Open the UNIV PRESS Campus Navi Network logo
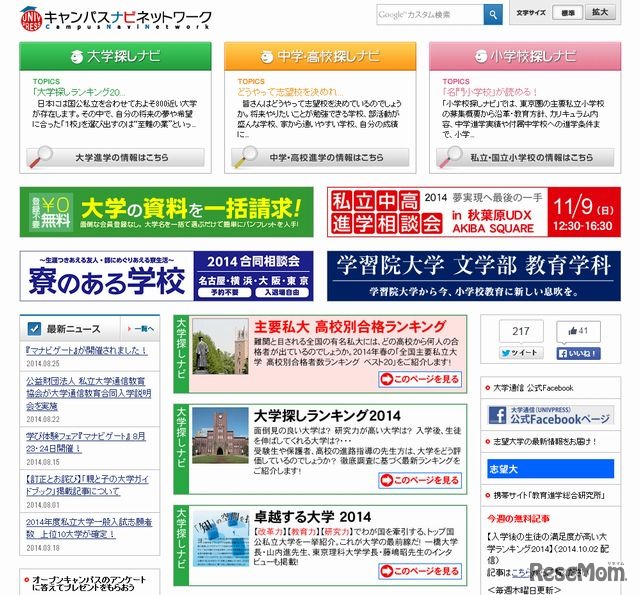Viewport: 640px width, 595px height. coord(116,18)
